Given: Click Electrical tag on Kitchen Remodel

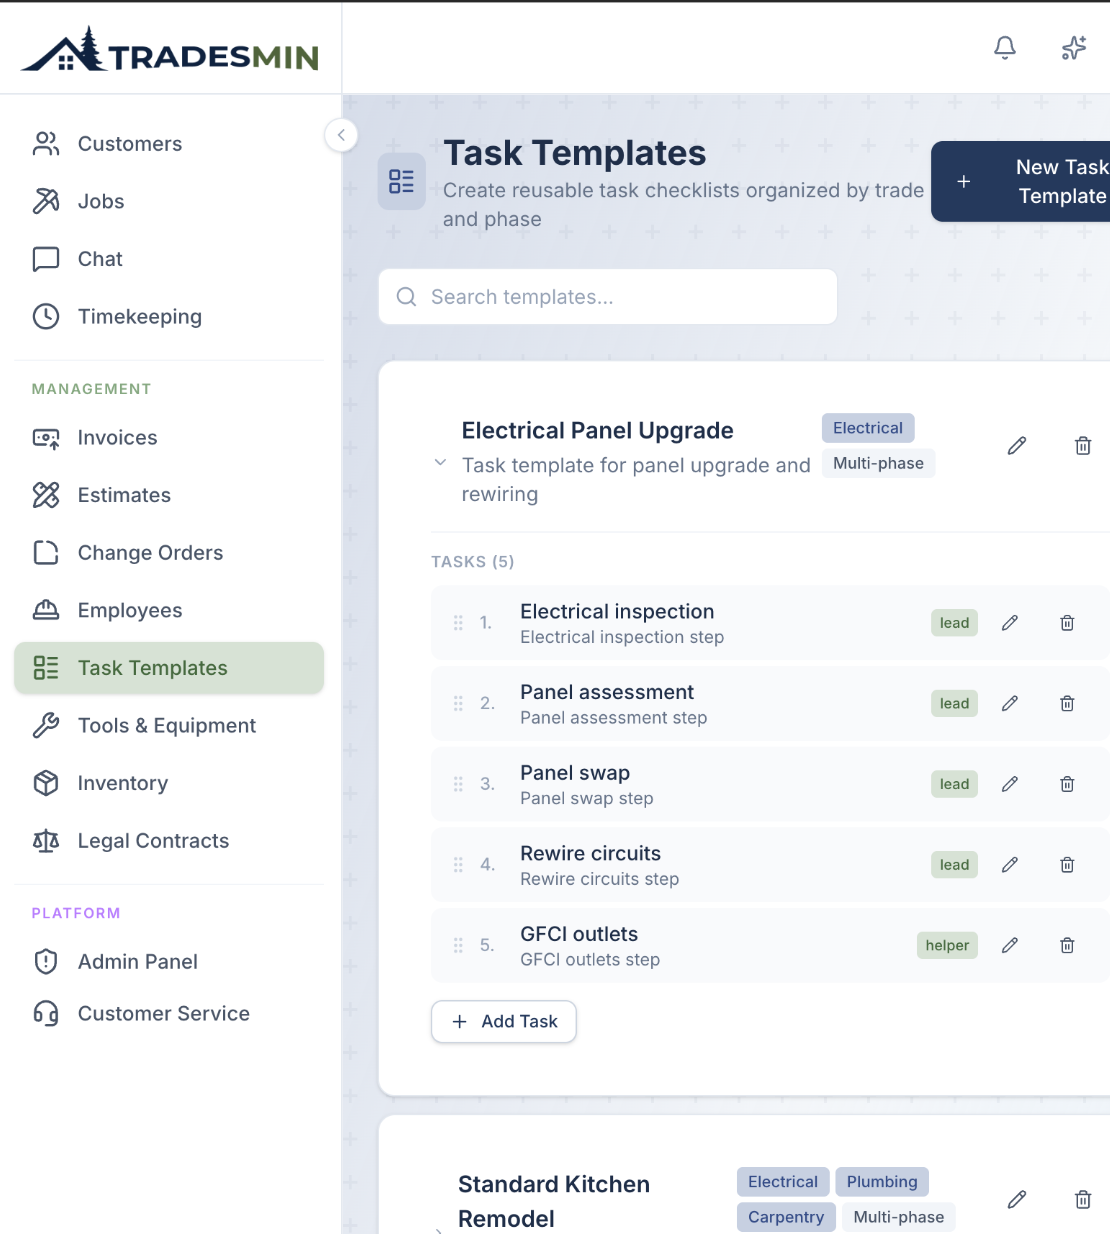Looking at the screenshot, I should [783, 1182].
